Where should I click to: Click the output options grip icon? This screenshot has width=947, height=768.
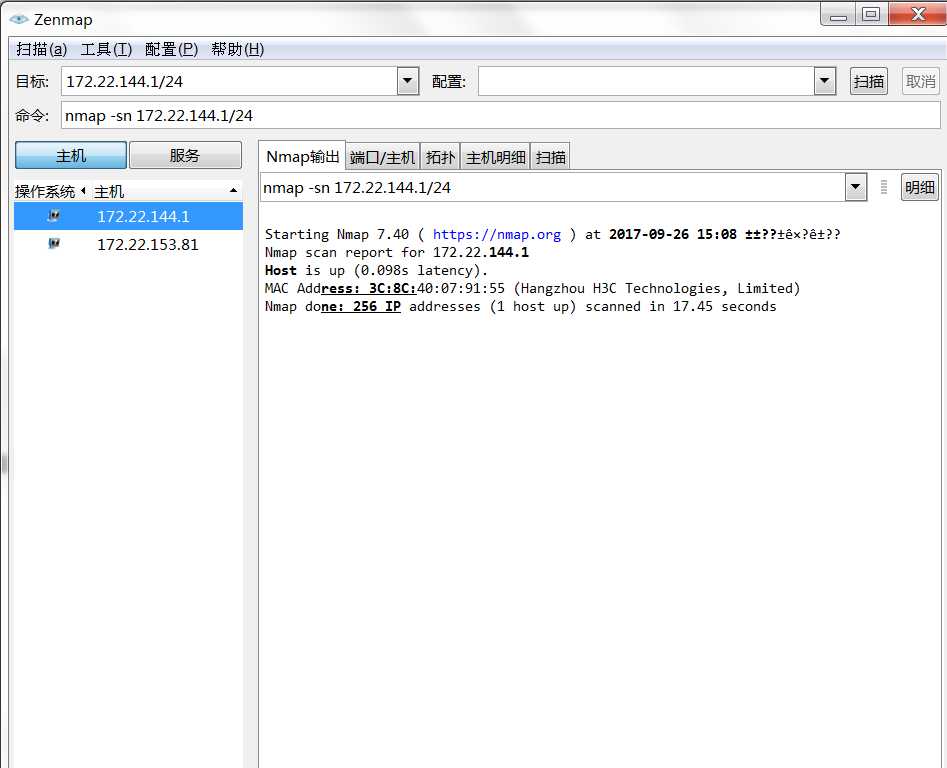(884, 187)
